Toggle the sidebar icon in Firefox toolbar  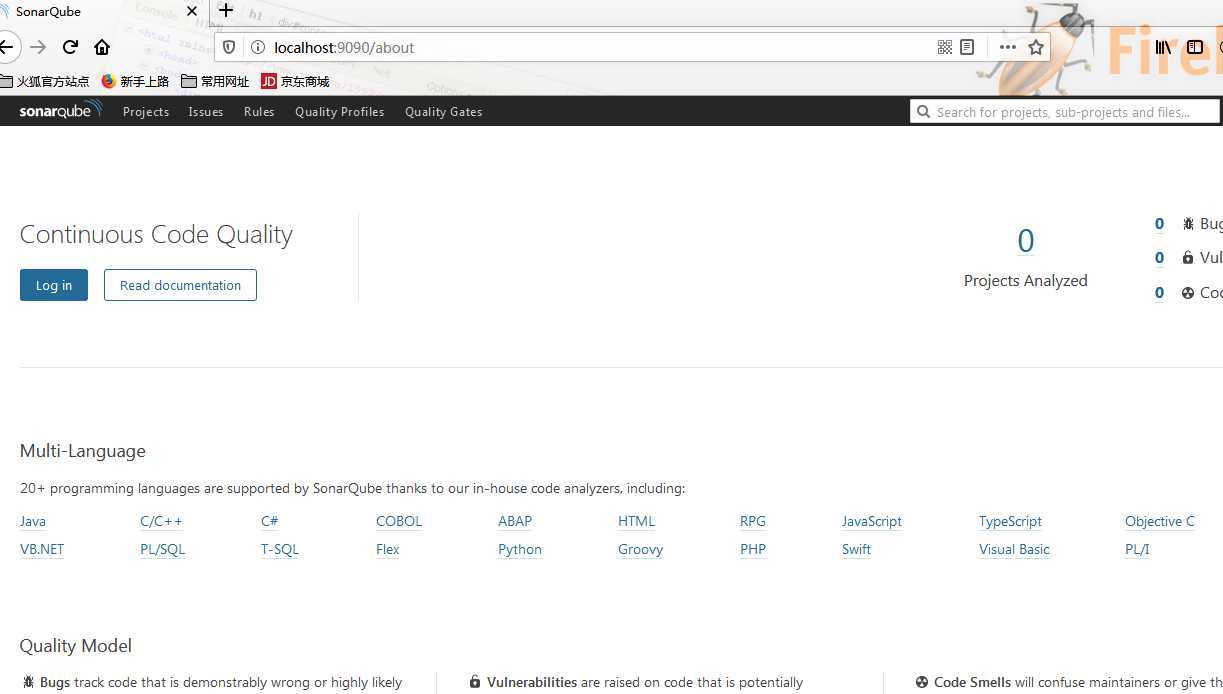[x=1194, y=47]
